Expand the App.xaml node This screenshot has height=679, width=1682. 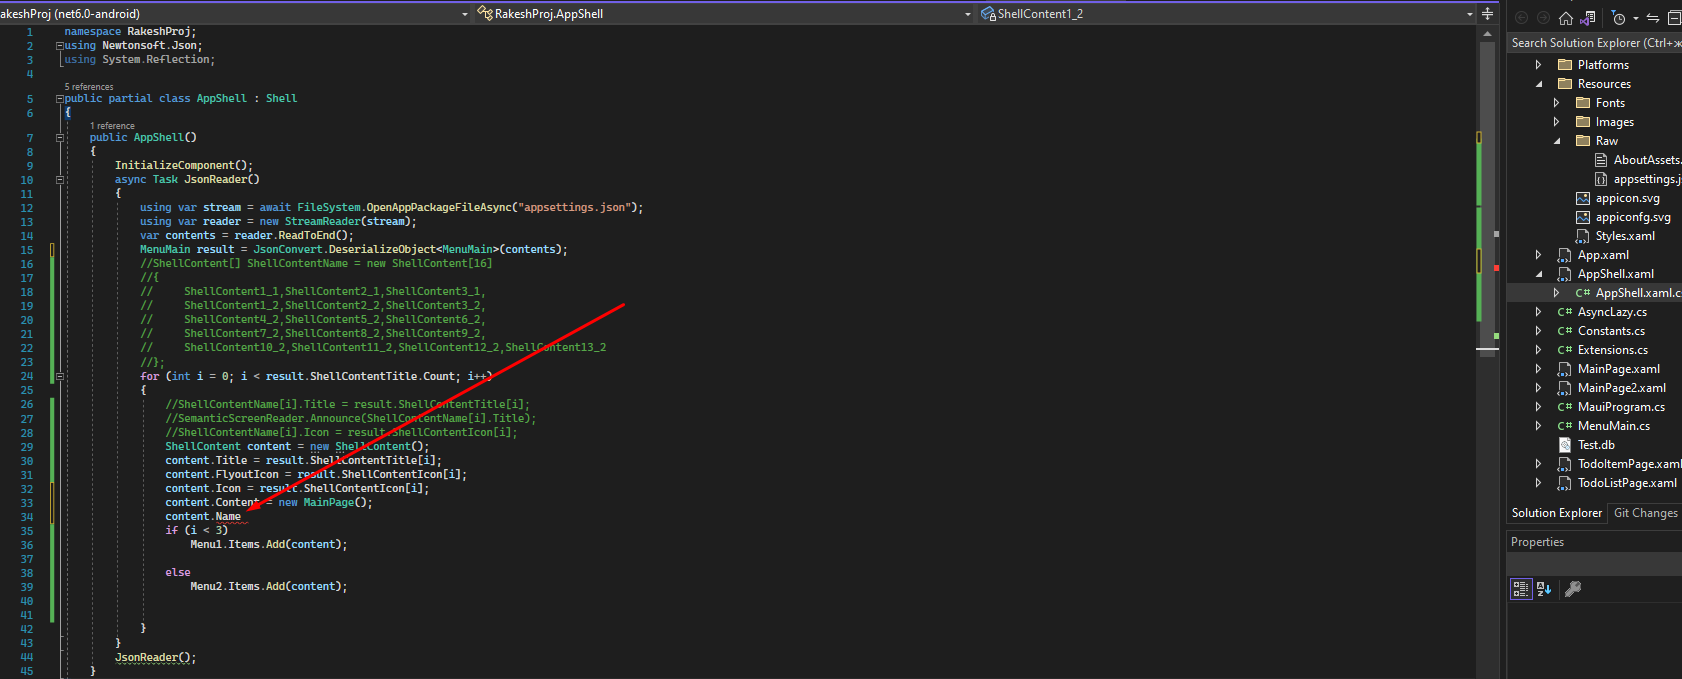1539,255
